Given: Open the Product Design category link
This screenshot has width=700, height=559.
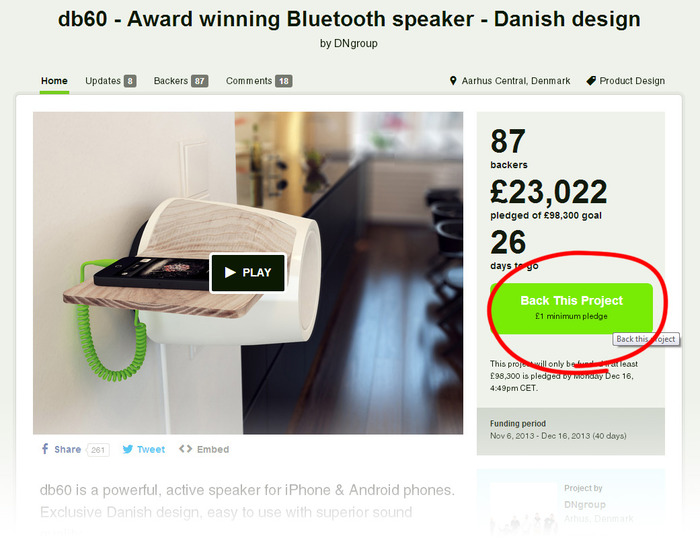Looking at the screenshot, I should pyautogui.click(x=632, y=81).
